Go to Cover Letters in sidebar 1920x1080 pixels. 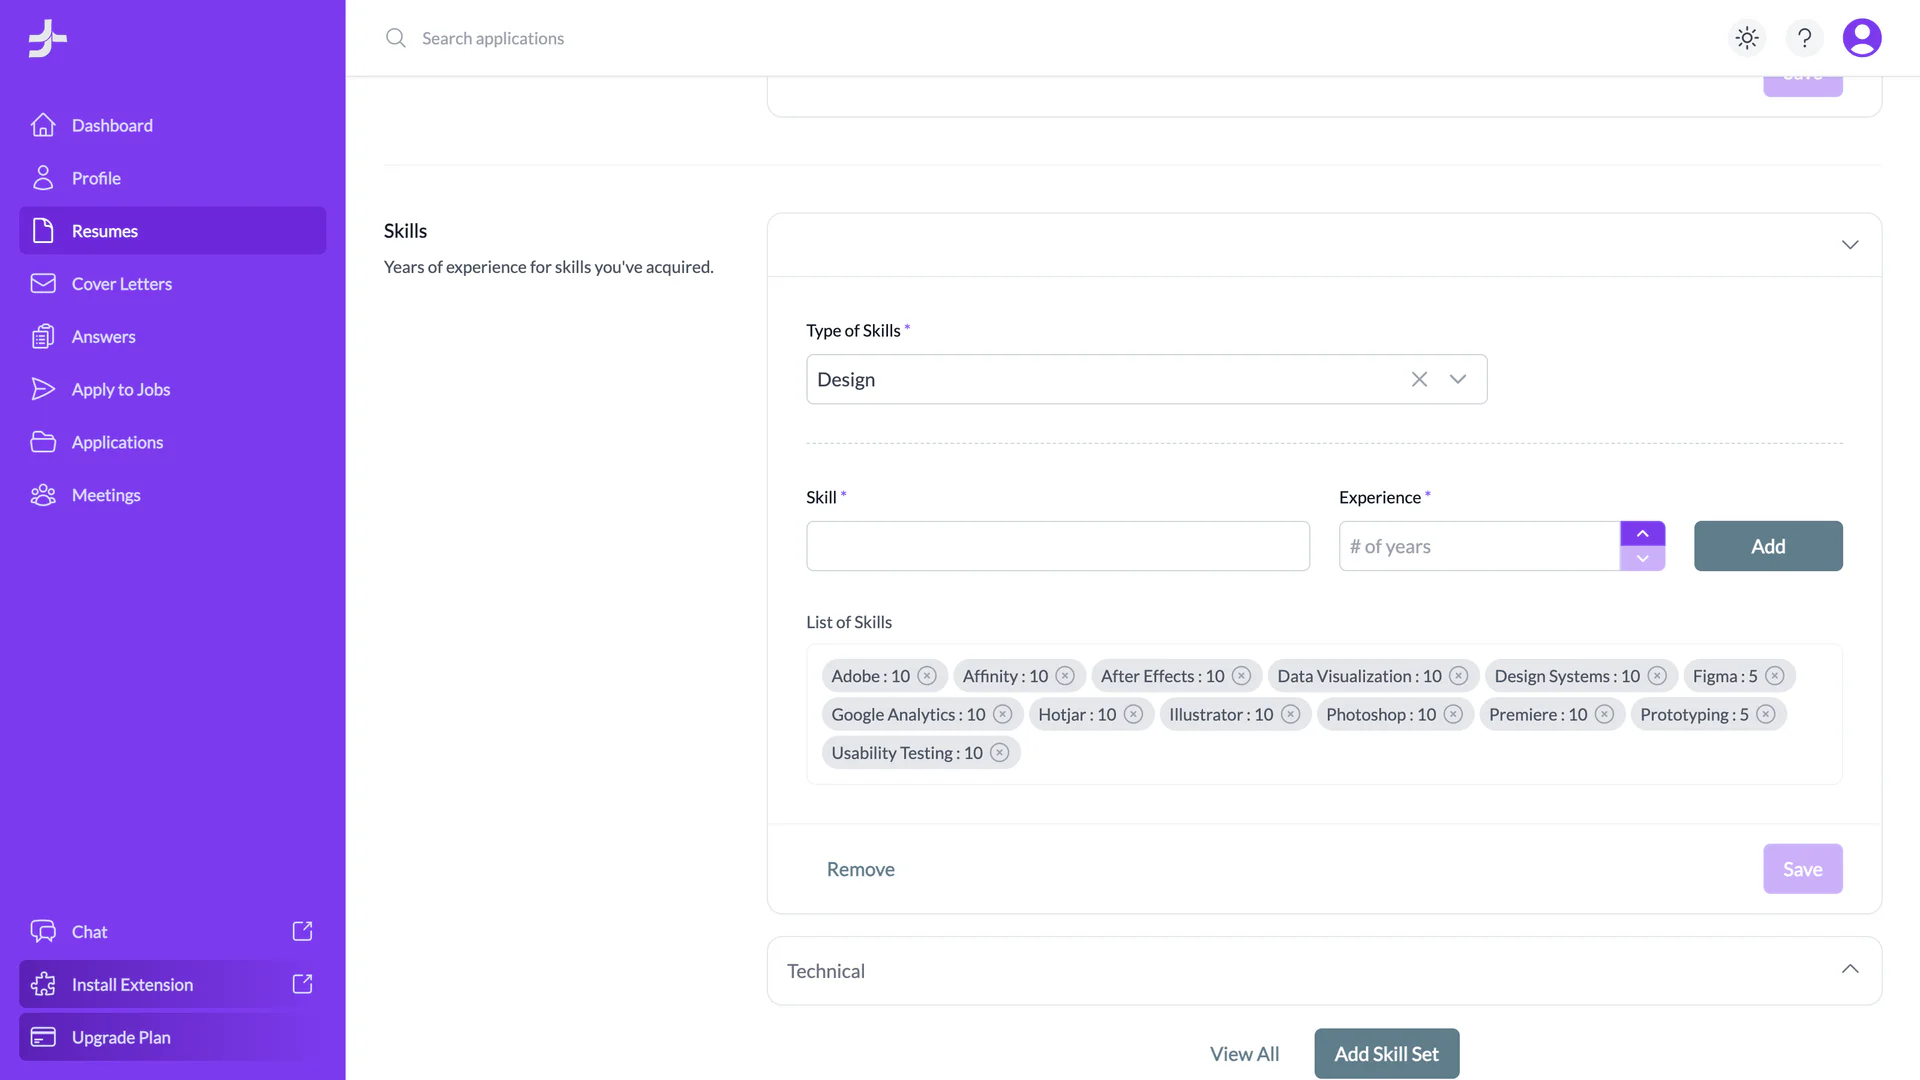tap(121, 284)
